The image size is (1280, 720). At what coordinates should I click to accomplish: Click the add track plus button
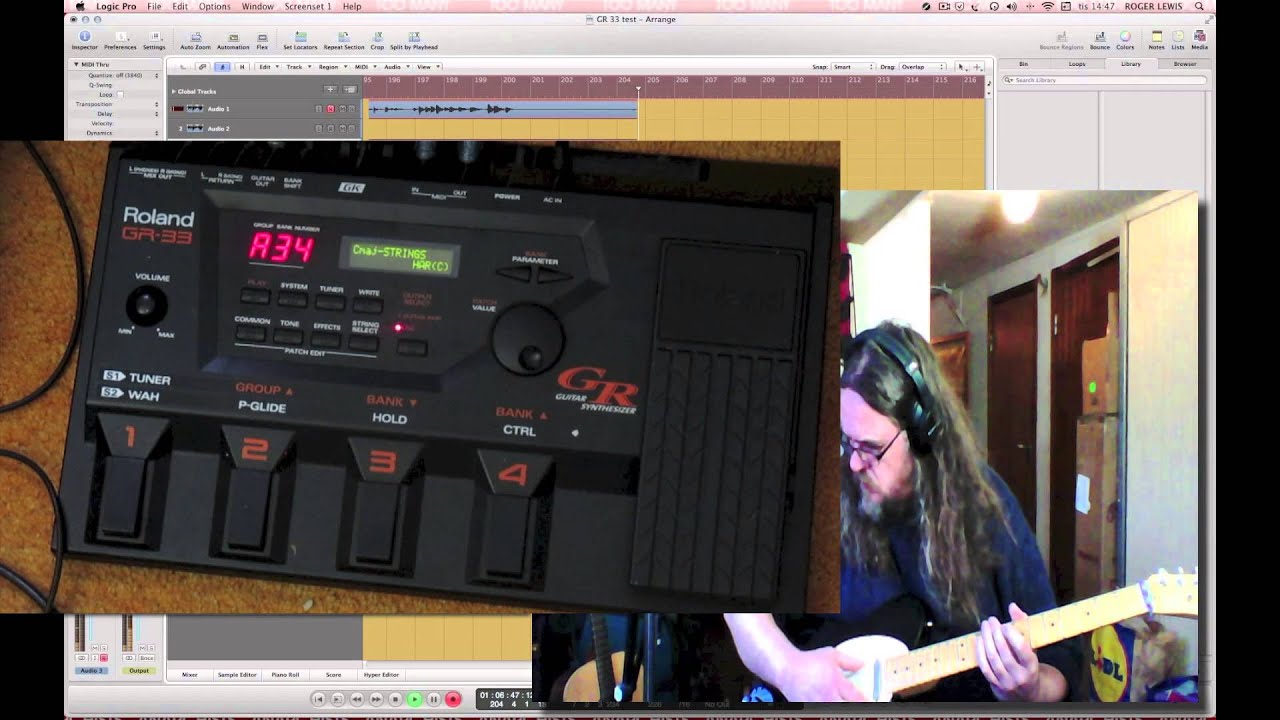330,90
